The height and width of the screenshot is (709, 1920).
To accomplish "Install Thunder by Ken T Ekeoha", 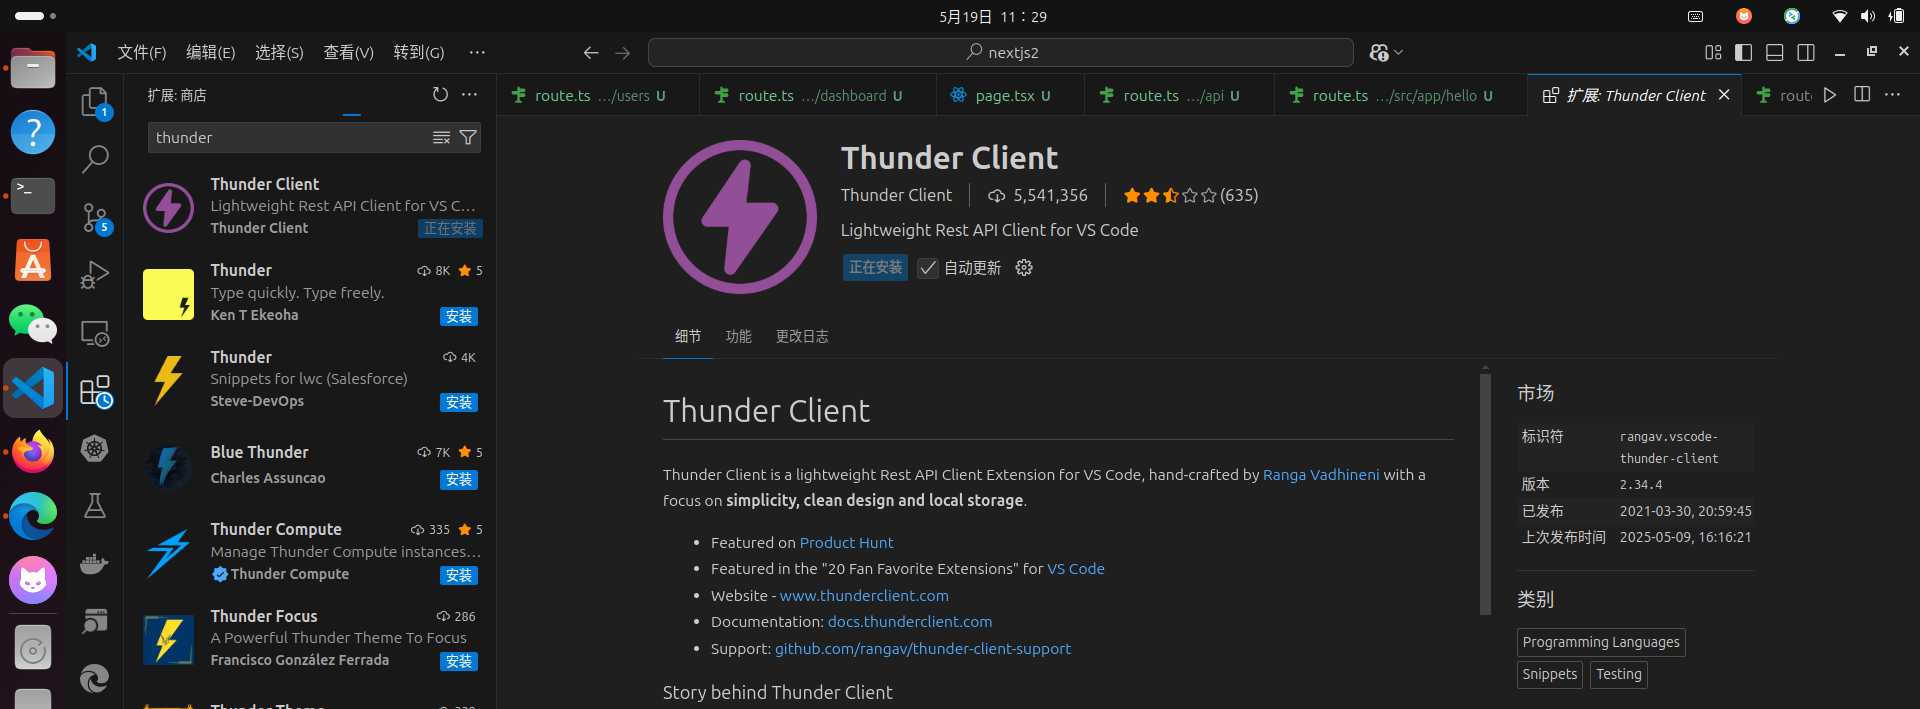I will tap(459, 316).
